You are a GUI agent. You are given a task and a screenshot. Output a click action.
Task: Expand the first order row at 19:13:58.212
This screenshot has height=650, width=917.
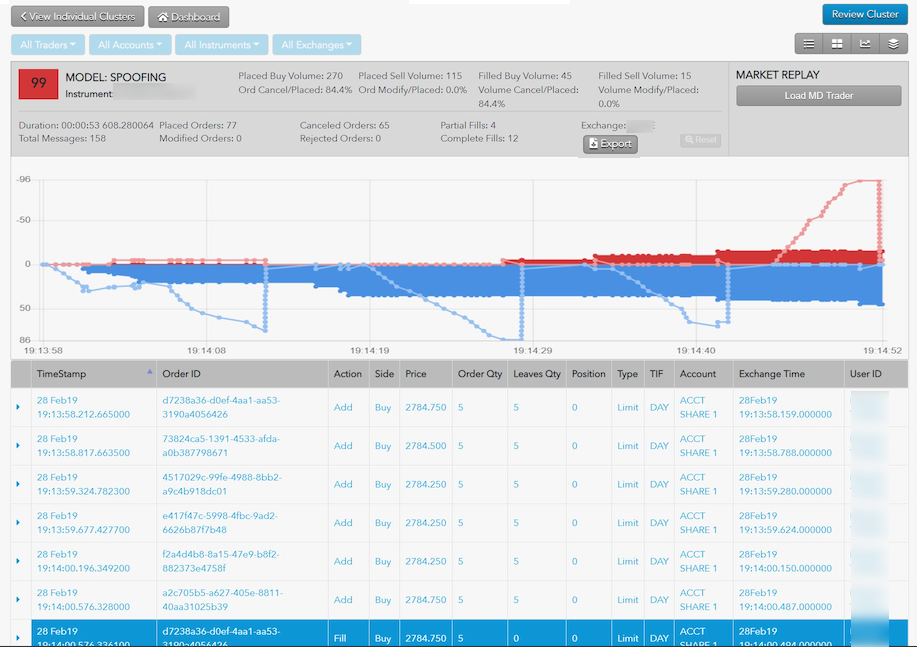[18, 407]
